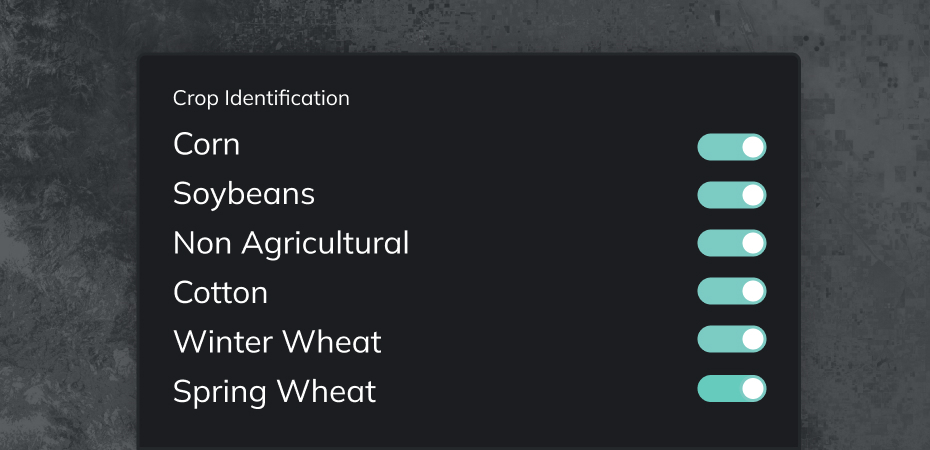Select the Cotton label text
Screen dimensions: 930x450
tap(220, 292)
